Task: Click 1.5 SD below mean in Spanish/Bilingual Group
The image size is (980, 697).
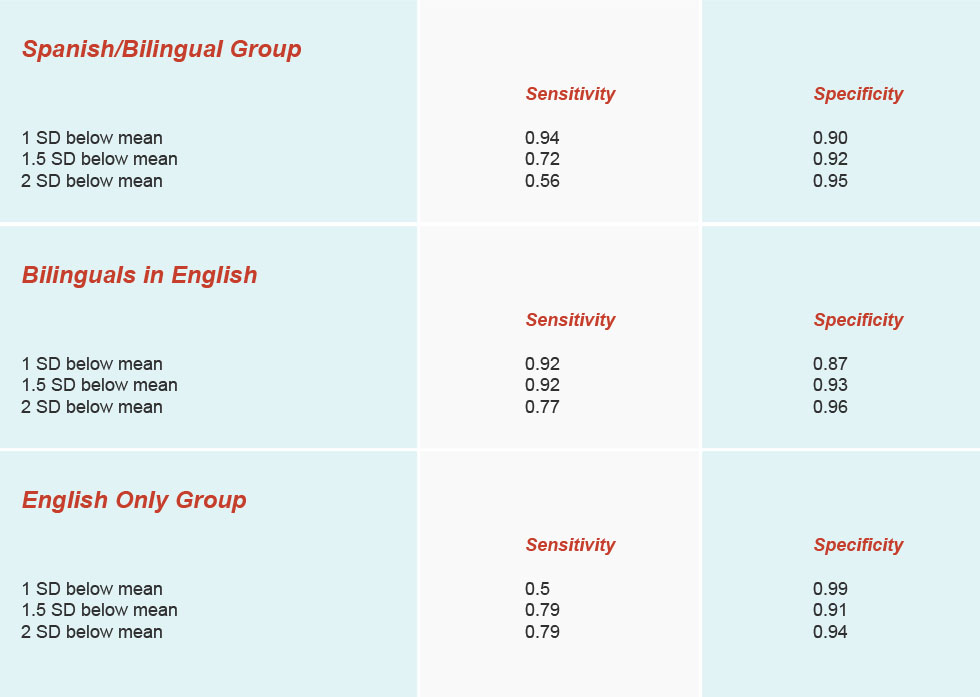Action: 99,159
